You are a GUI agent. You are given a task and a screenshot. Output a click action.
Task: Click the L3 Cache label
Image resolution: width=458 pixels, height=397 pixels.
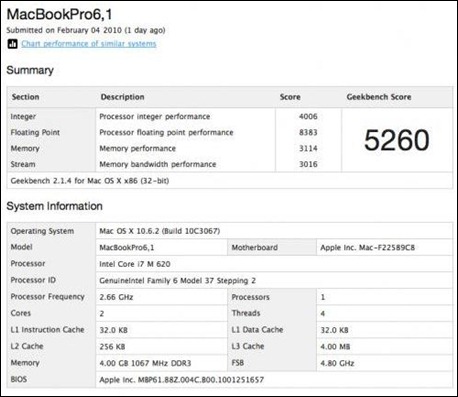[248, 346]
